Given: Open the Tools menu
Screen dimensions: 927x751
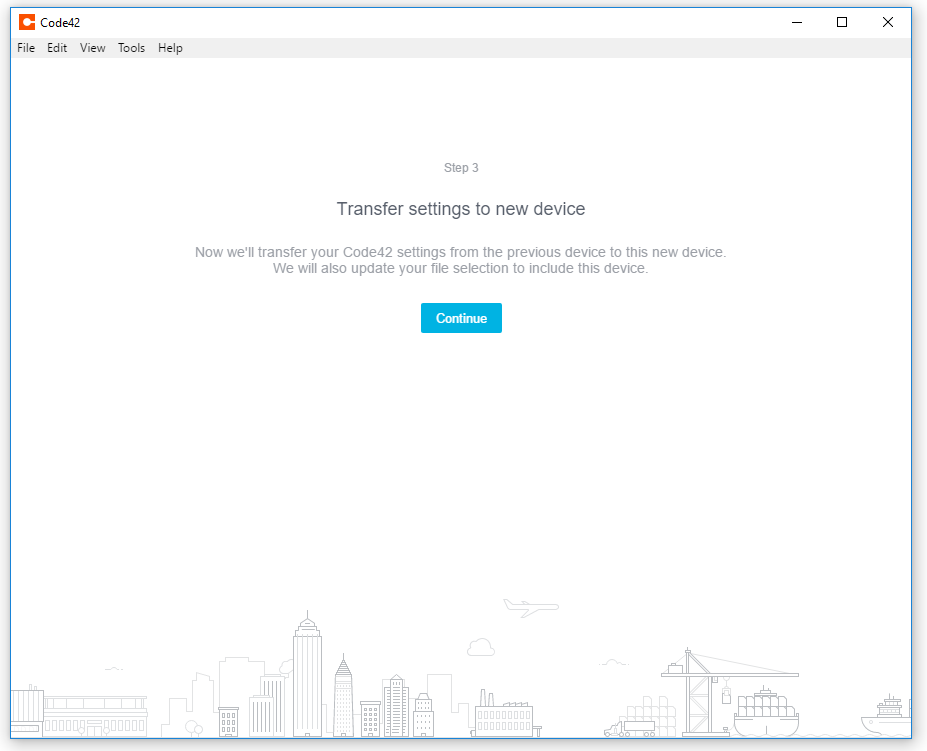Looking at the screenshot, I should 131,47.
